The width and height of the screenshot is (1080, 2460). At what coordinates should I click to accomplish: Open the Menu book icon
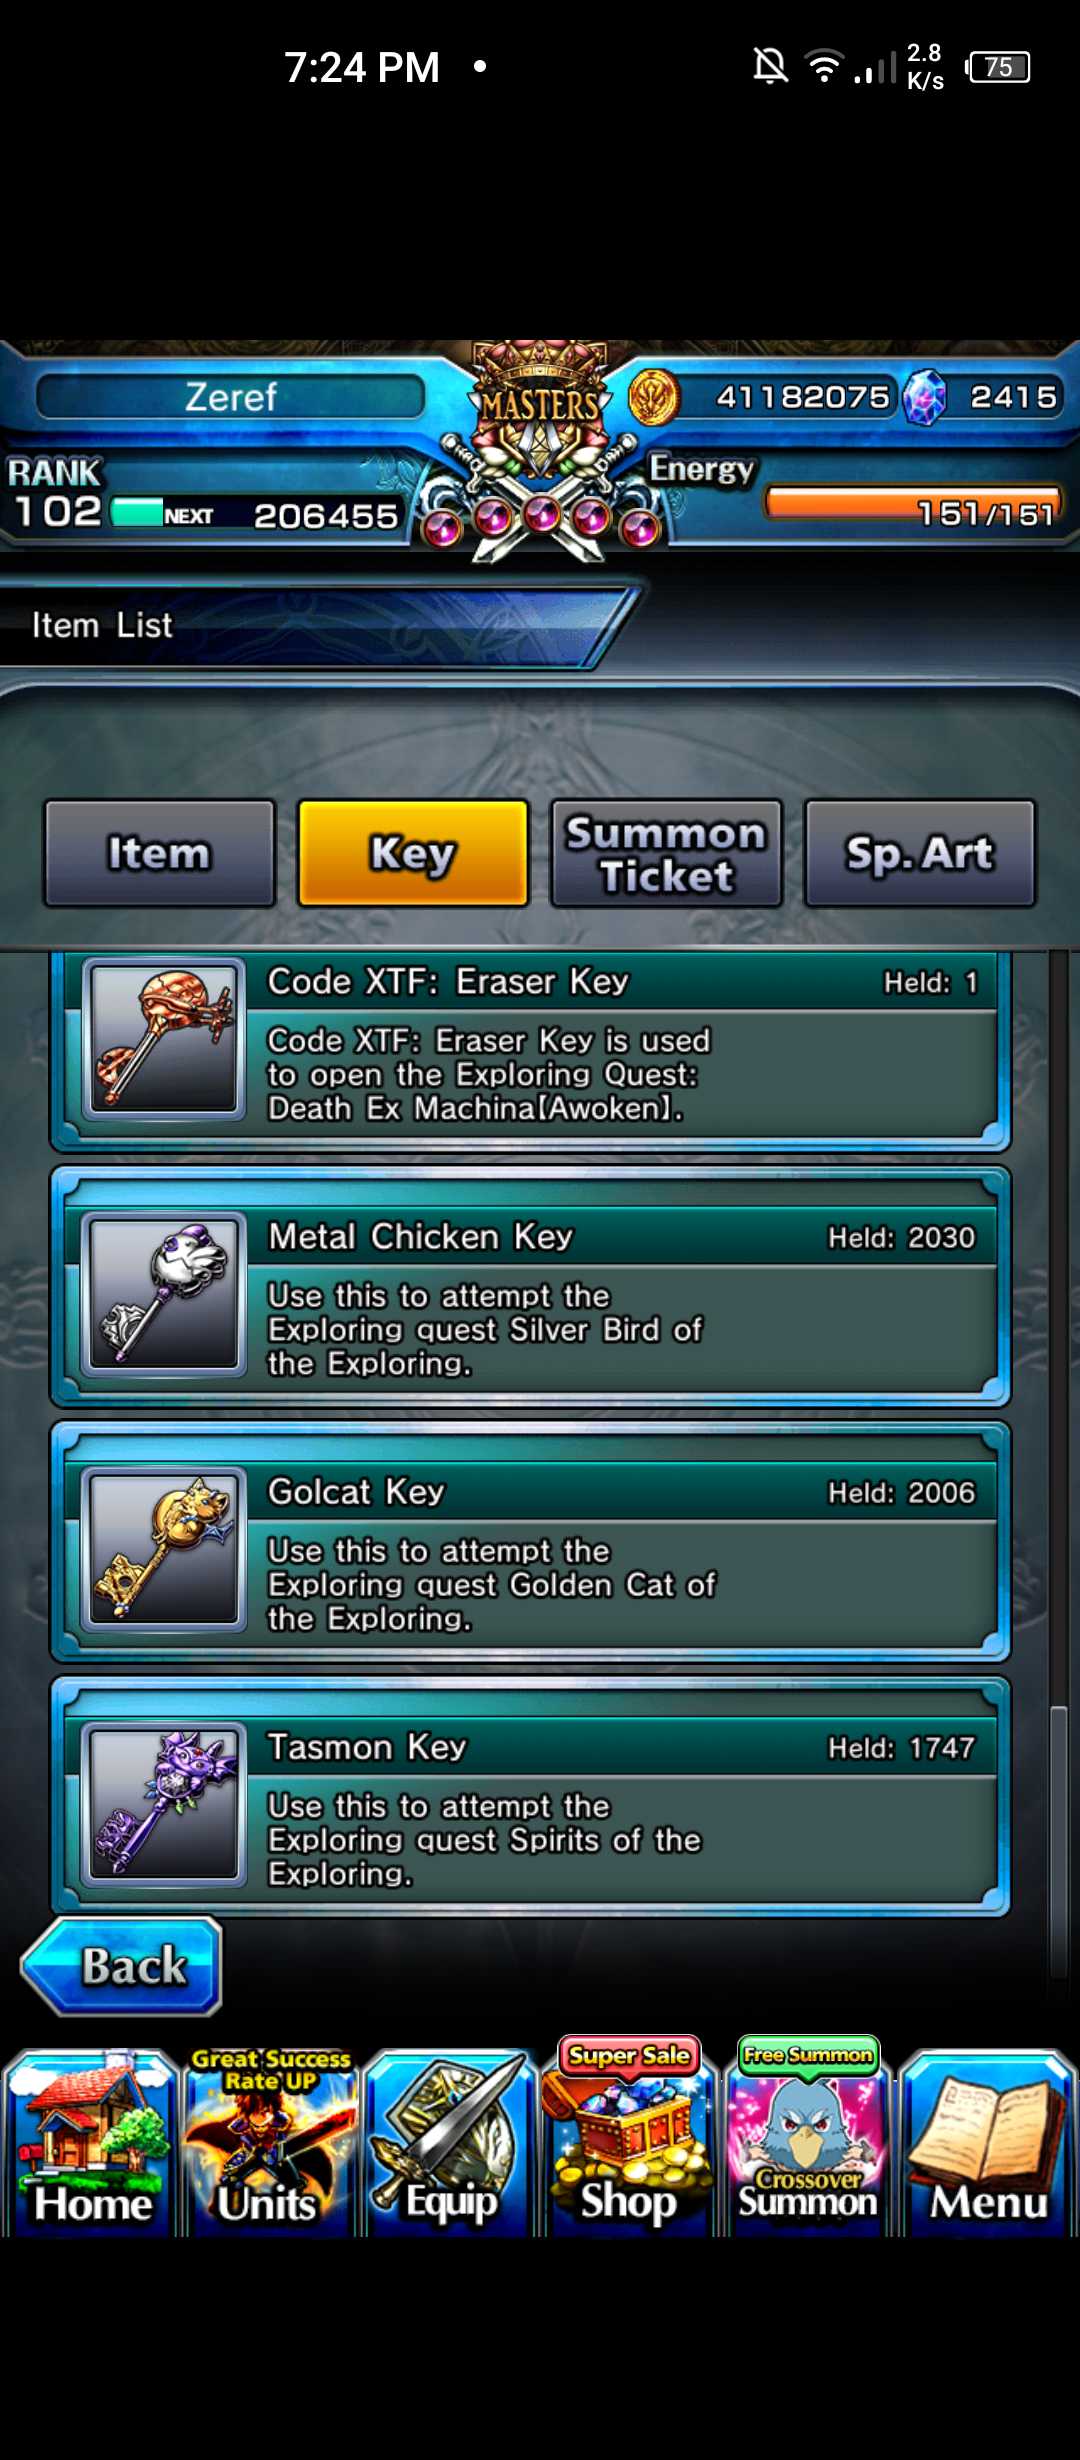point(988,2142)
